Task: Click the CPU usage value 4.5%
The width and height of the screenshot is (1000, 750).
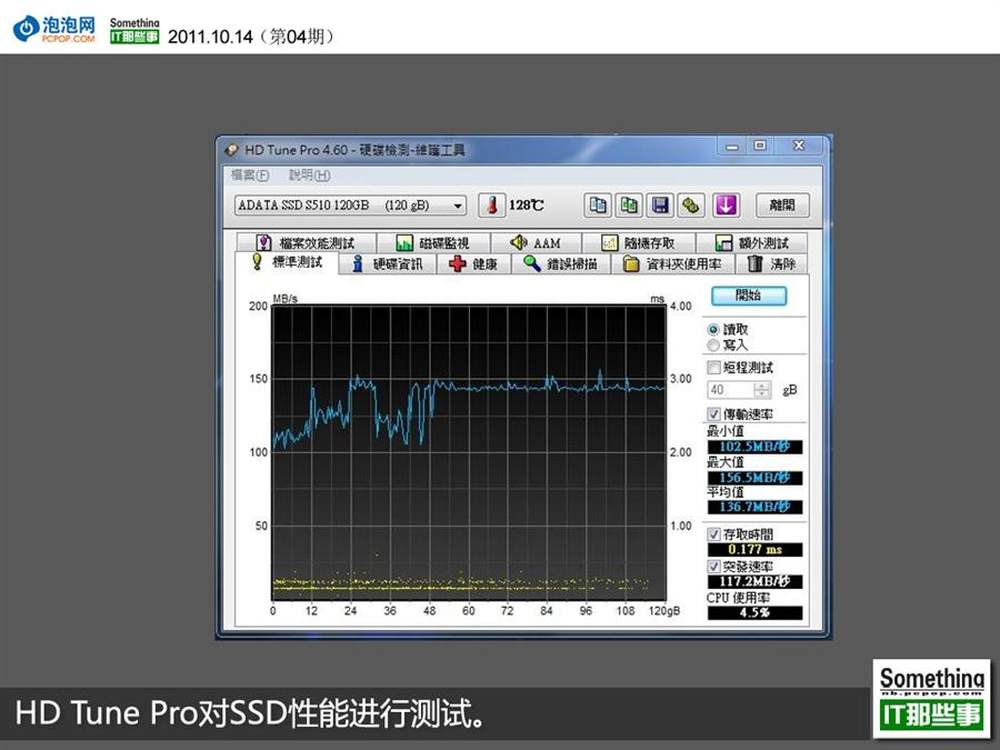Action: [x=754, y=612]
